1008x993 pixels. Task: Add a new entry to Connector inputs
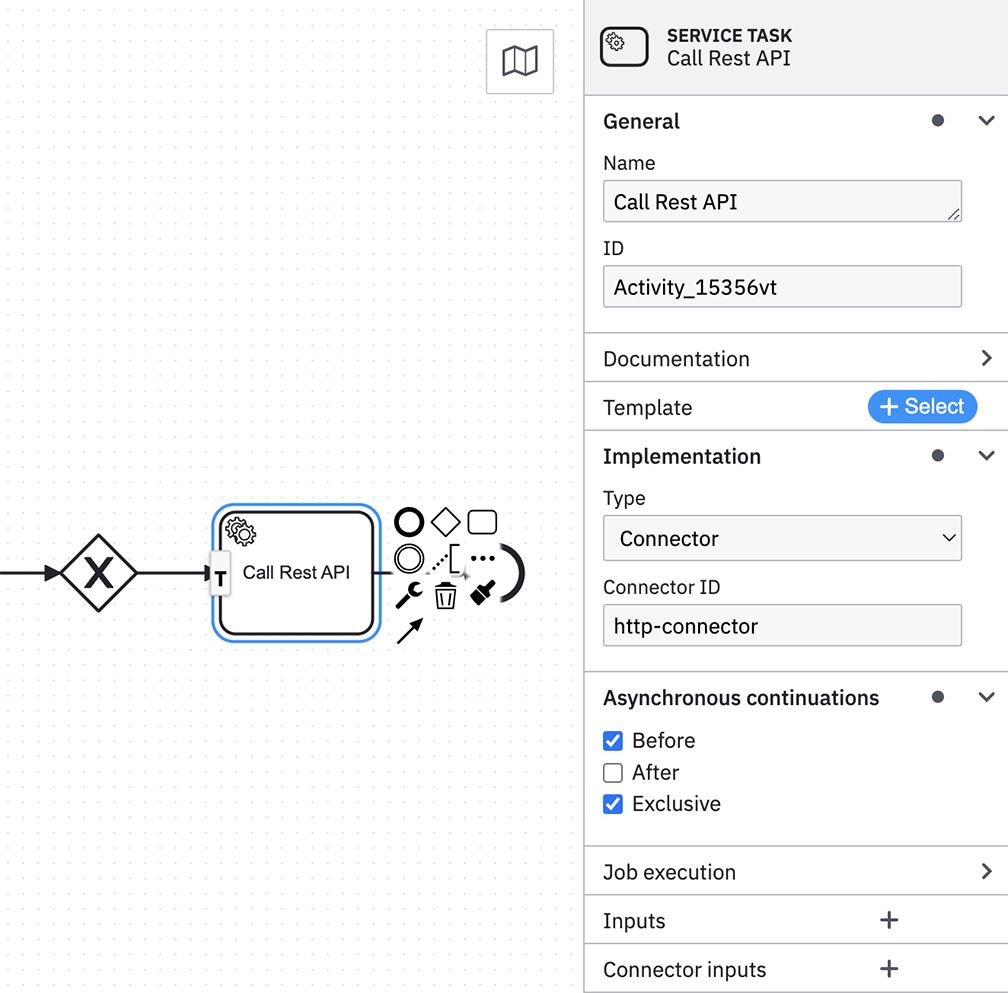point(888,969)
